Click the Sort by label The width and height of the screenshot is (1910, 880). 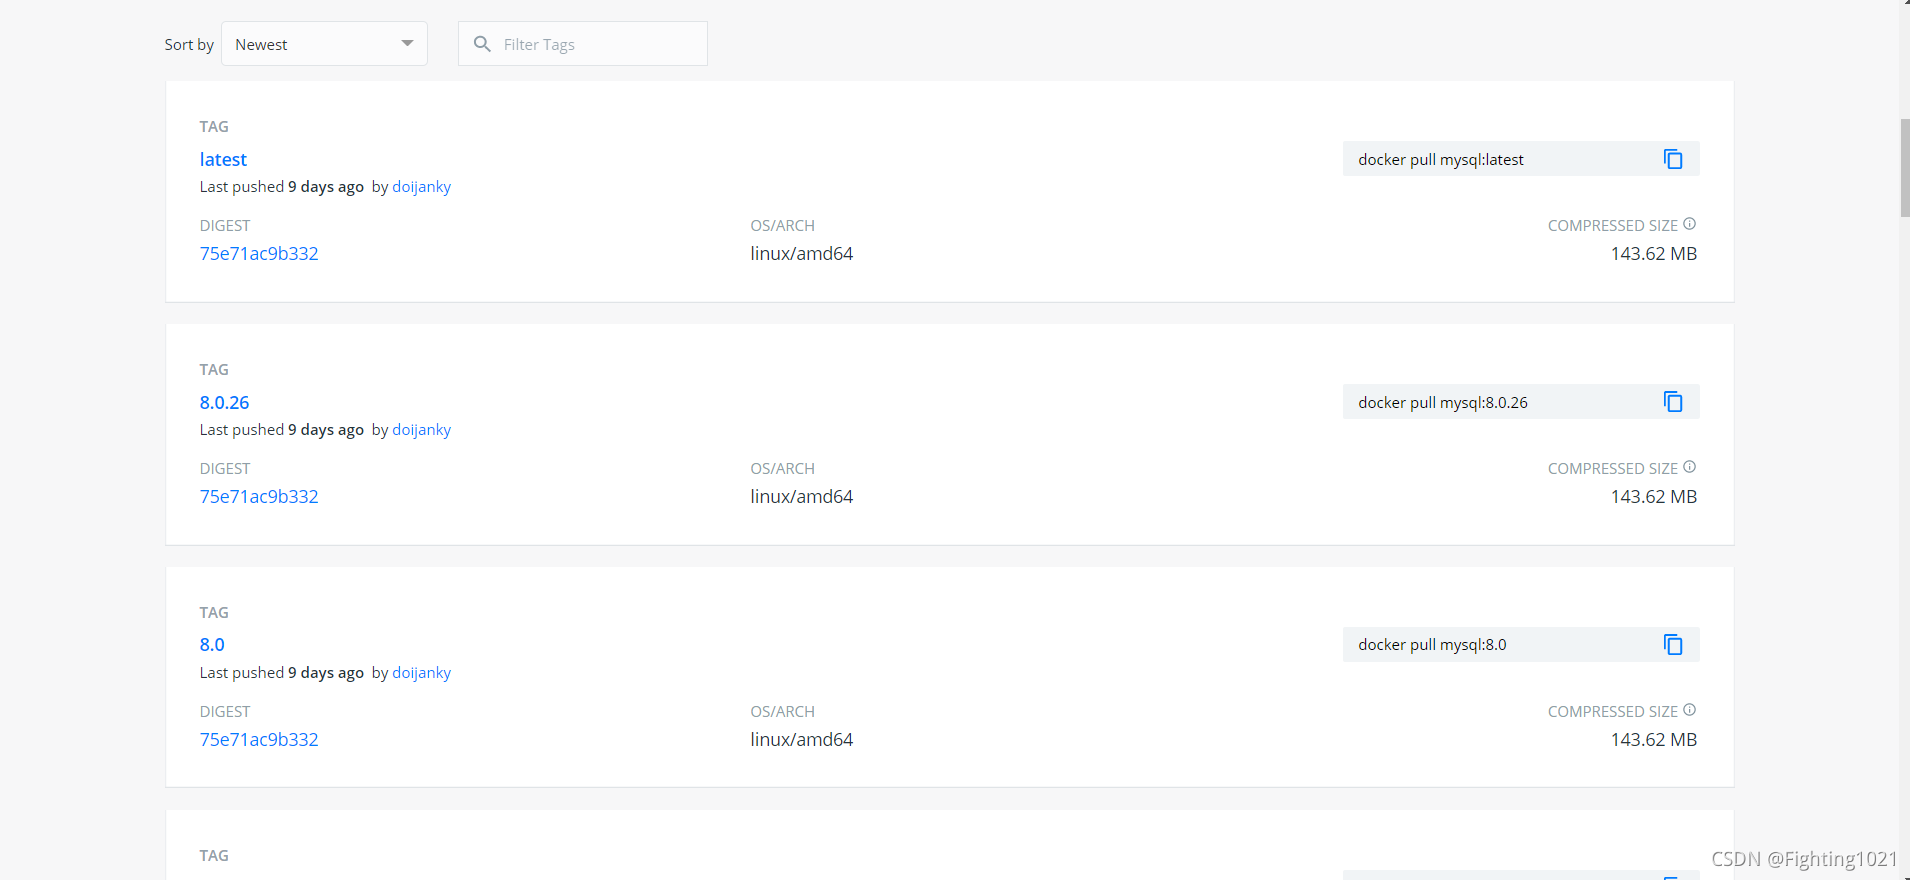(189, 45)
